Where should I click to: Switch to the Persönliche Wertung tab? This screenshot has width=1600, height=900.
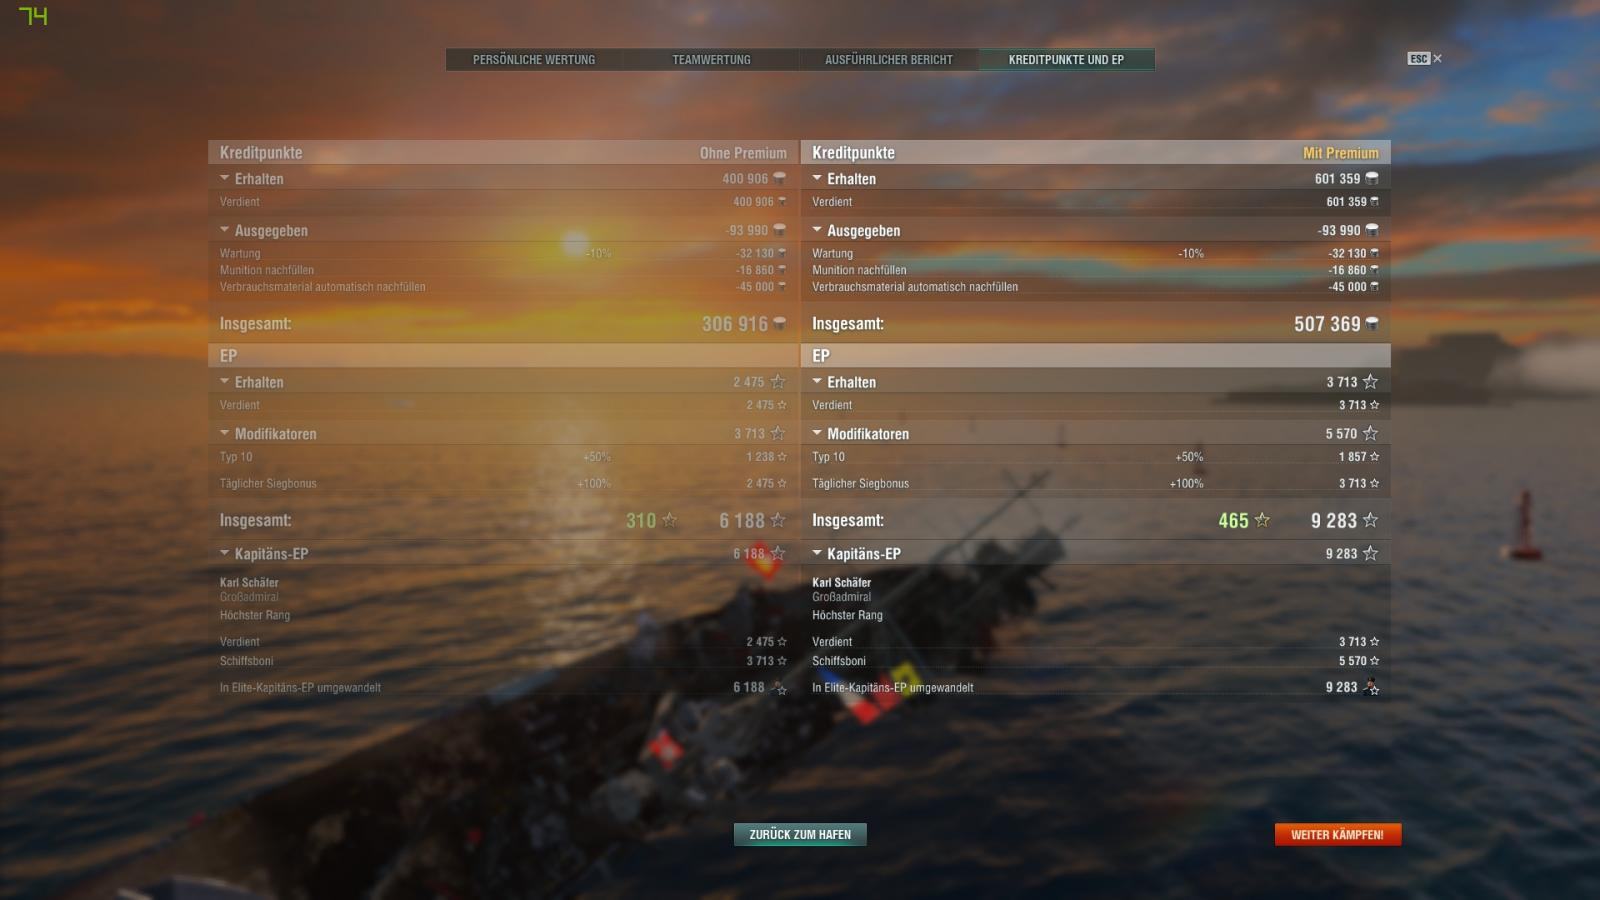point(534,60)
